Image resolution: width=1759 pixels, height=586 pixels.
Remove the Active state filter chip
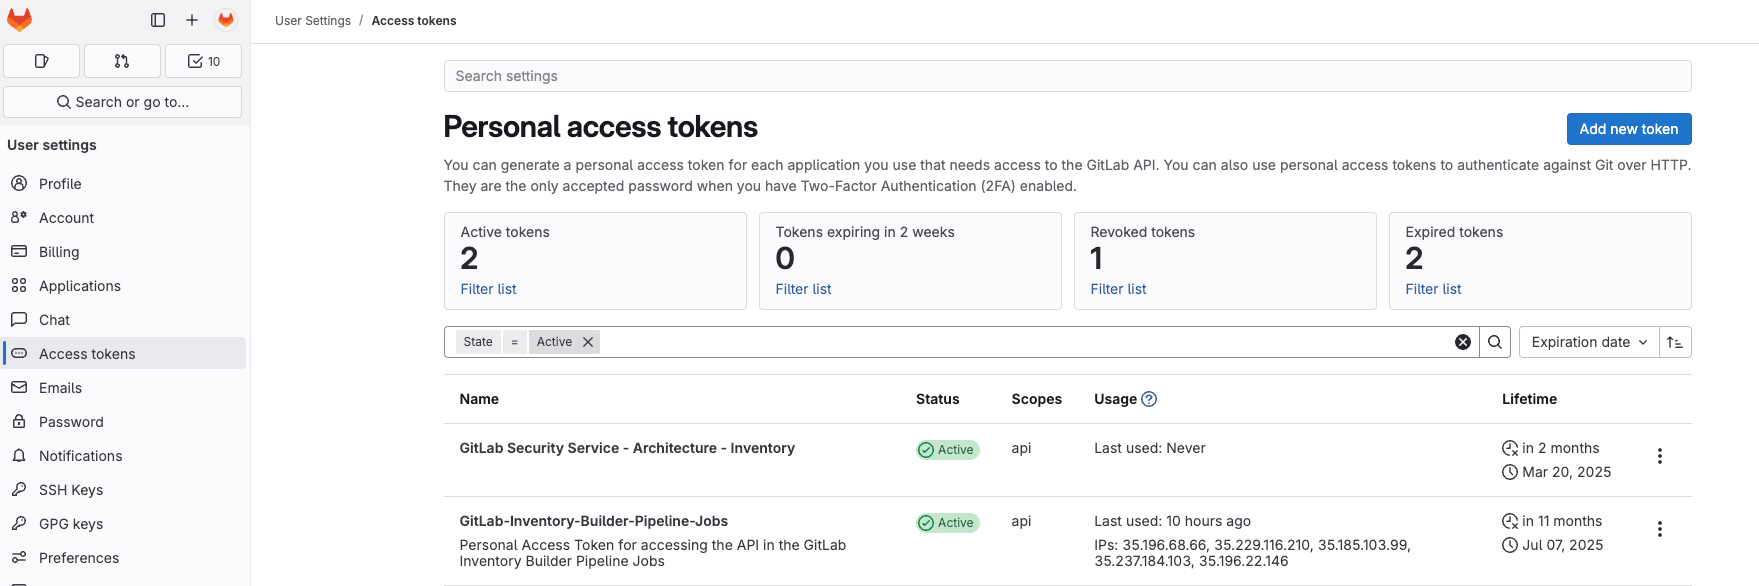tap(588, 342)
